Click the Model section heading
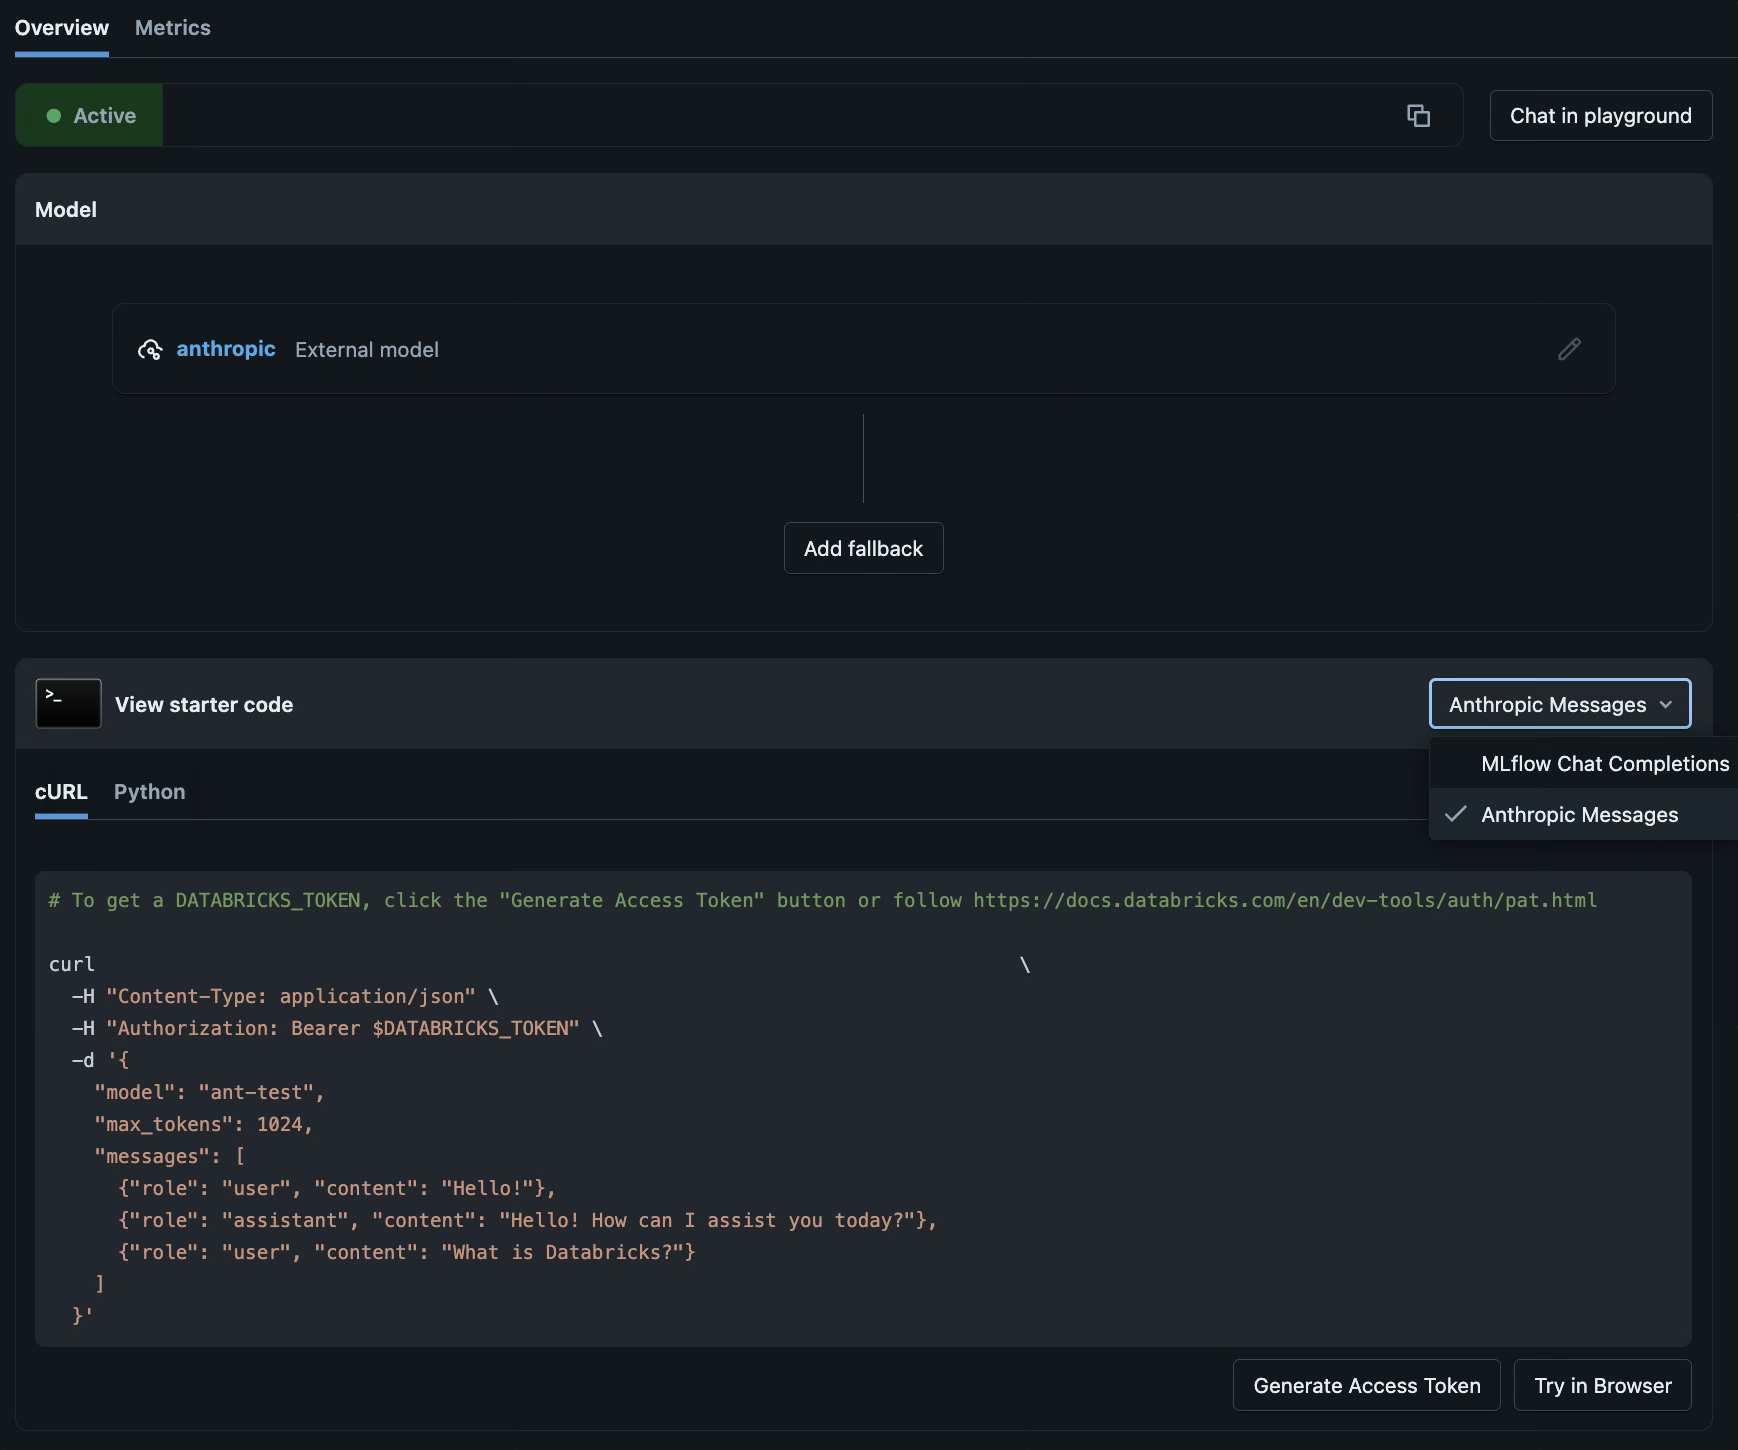 (66, 210)
